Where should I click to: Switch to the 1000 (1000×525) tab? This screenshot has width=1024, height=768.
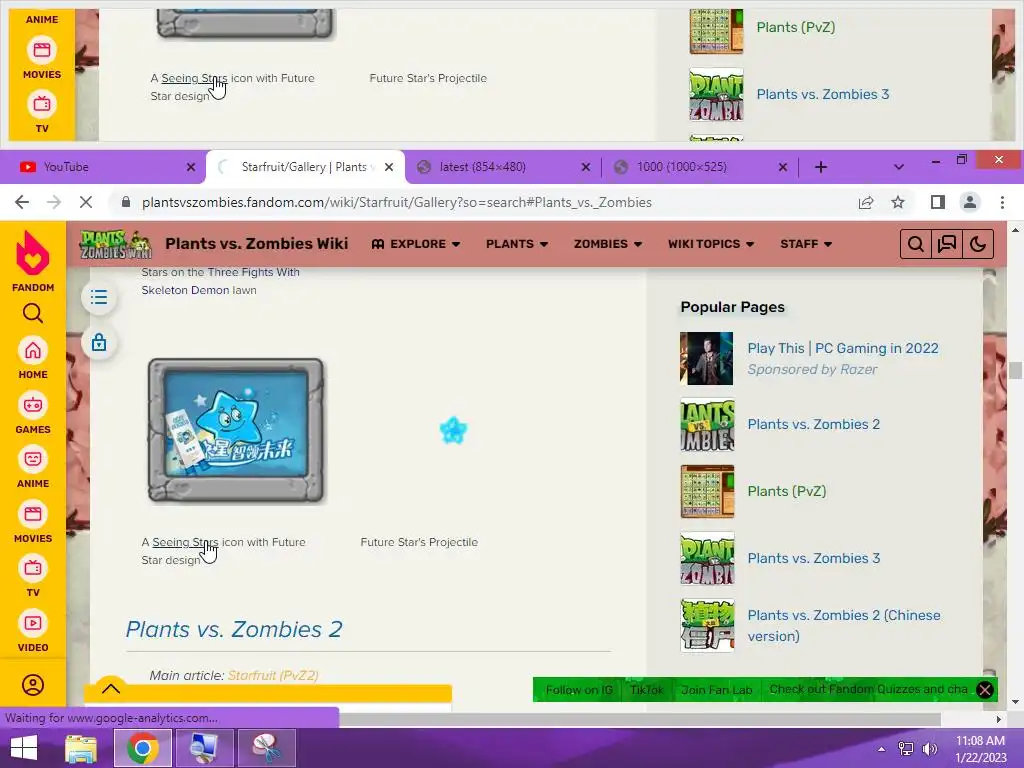(699, 167)
